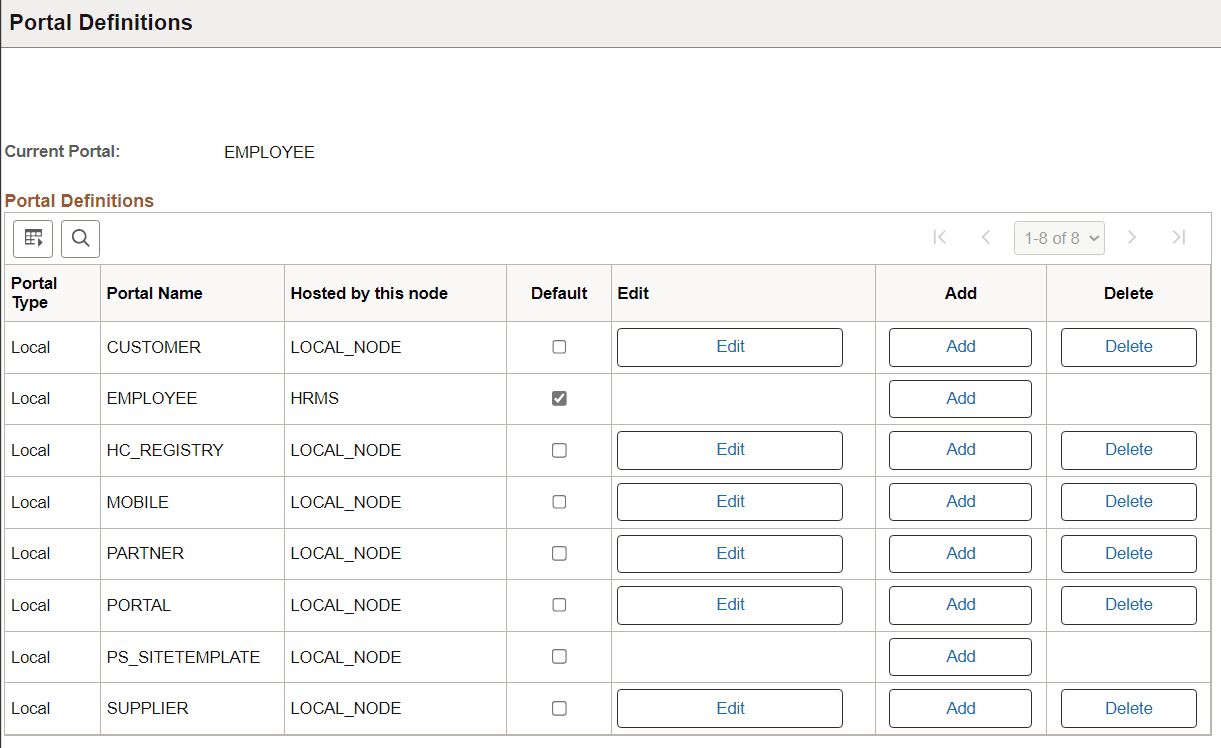Jump to last page arrow
This screenshot has width=1221, height=748.
pos(1179,237)
